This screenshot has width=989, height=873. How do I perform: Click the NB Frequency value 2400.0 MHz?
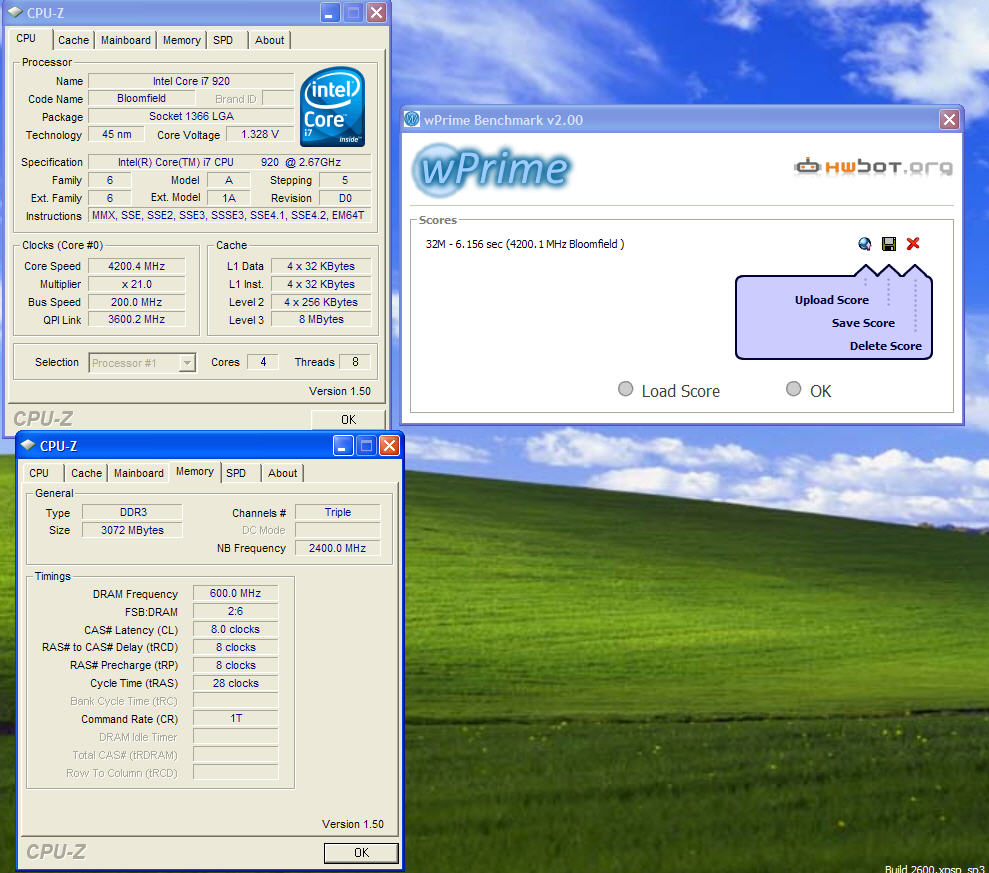pyautogui.click(x=338, y=548)
